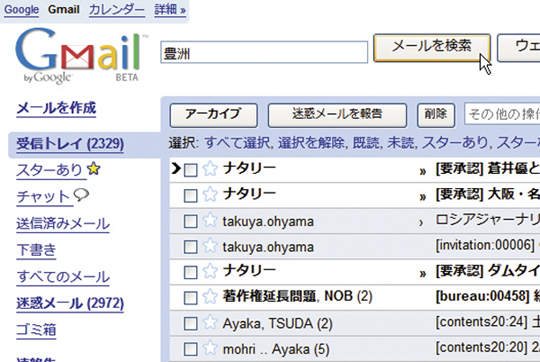Select Gmail in the top bar
Image resolution: width=540 pixels, height=362 pixels.
pyautogui.click(x=64, y=9)
